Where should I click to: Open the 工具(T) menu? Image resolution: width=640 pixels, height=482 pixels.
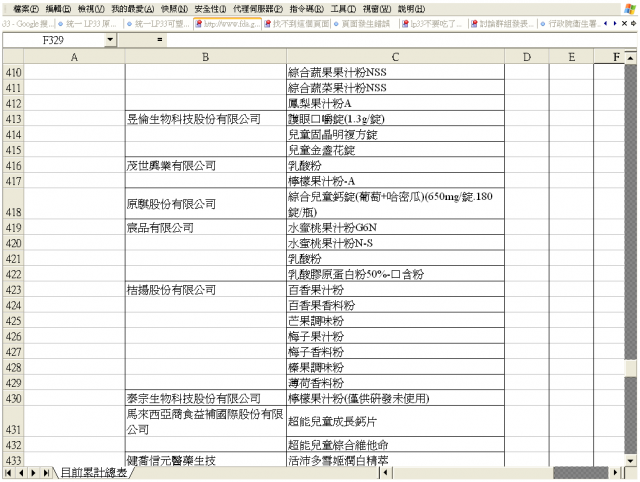[343, 9]
